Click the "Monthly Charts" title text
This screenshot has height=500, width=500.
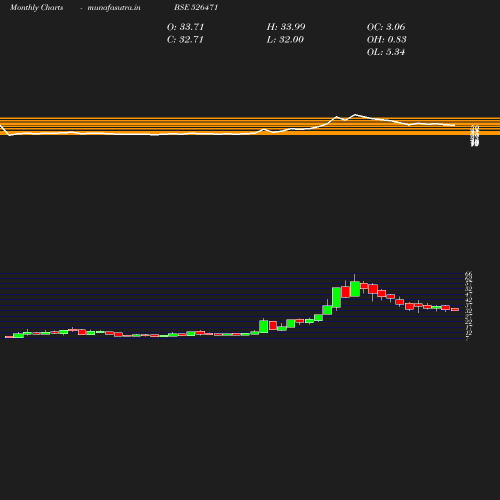37,7
